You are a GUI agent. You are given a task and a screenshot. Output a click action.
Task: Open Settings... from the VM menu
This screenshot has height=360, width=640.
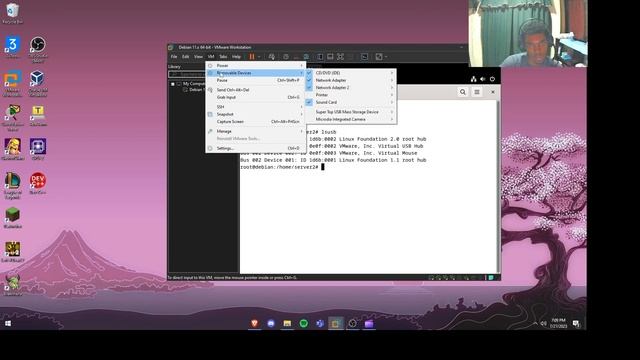coord(256,148)
